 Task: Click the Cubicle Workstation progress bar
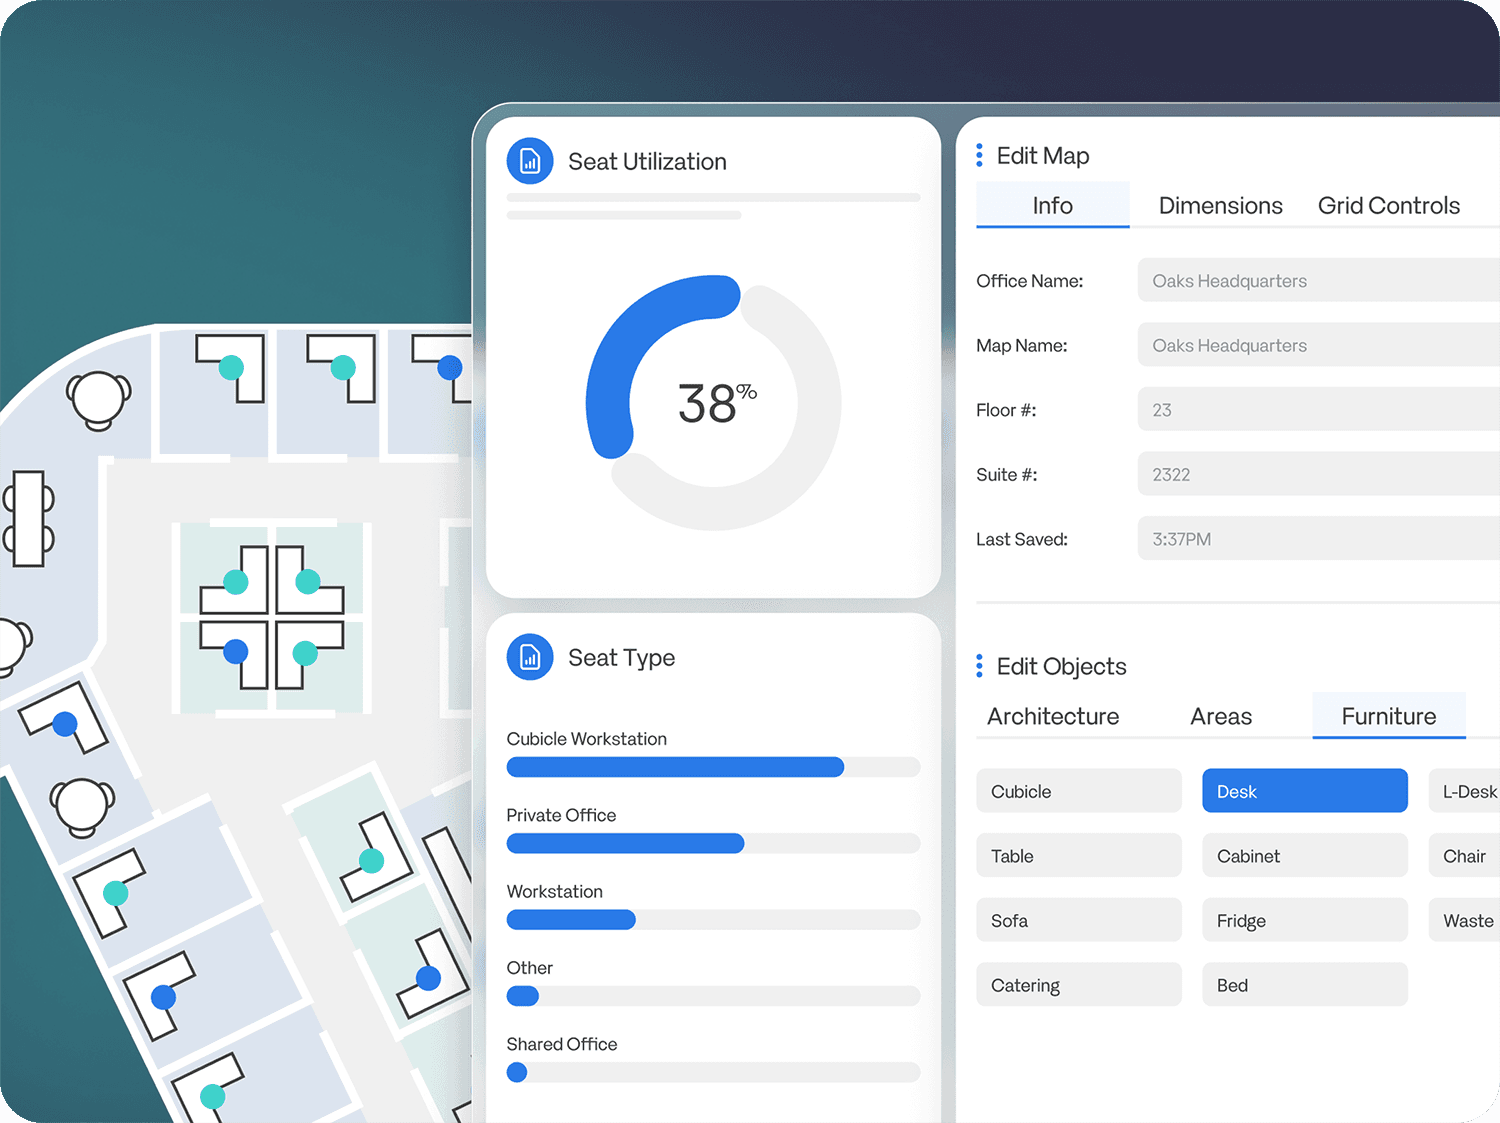point(713,767)
